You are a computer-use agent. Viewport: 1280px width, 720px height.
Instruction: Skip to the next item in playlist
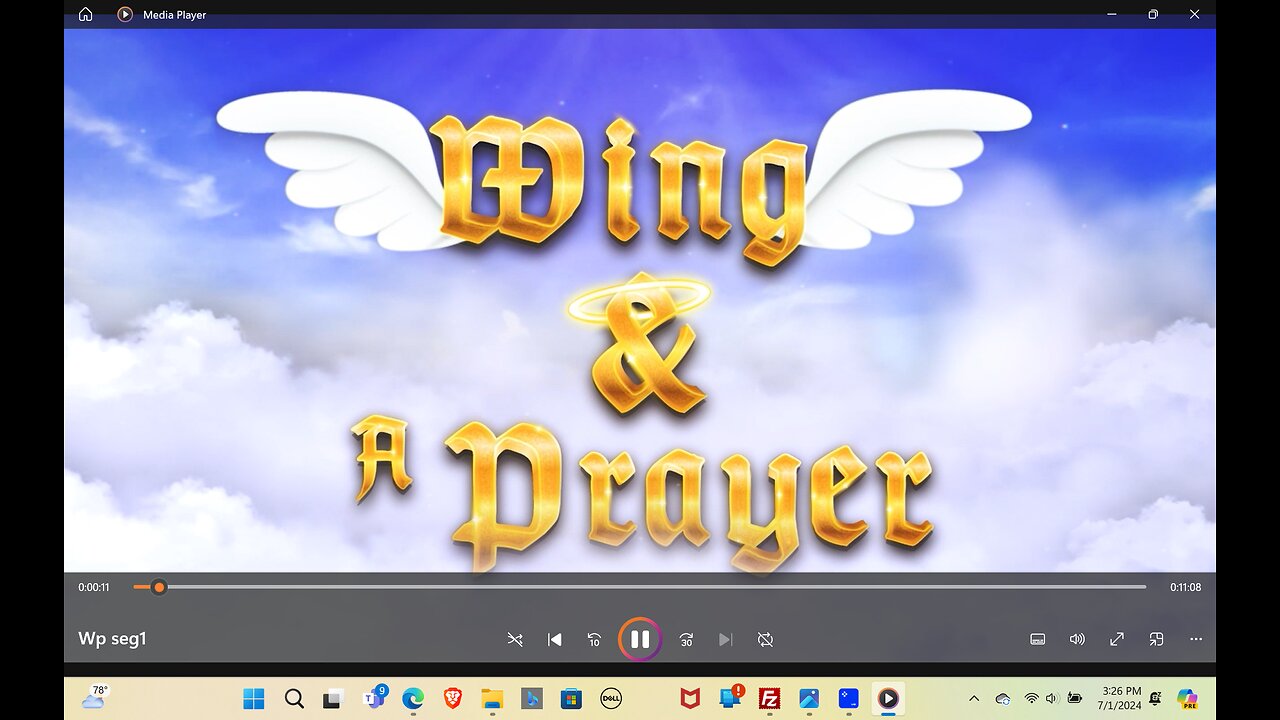pos(725,639)
